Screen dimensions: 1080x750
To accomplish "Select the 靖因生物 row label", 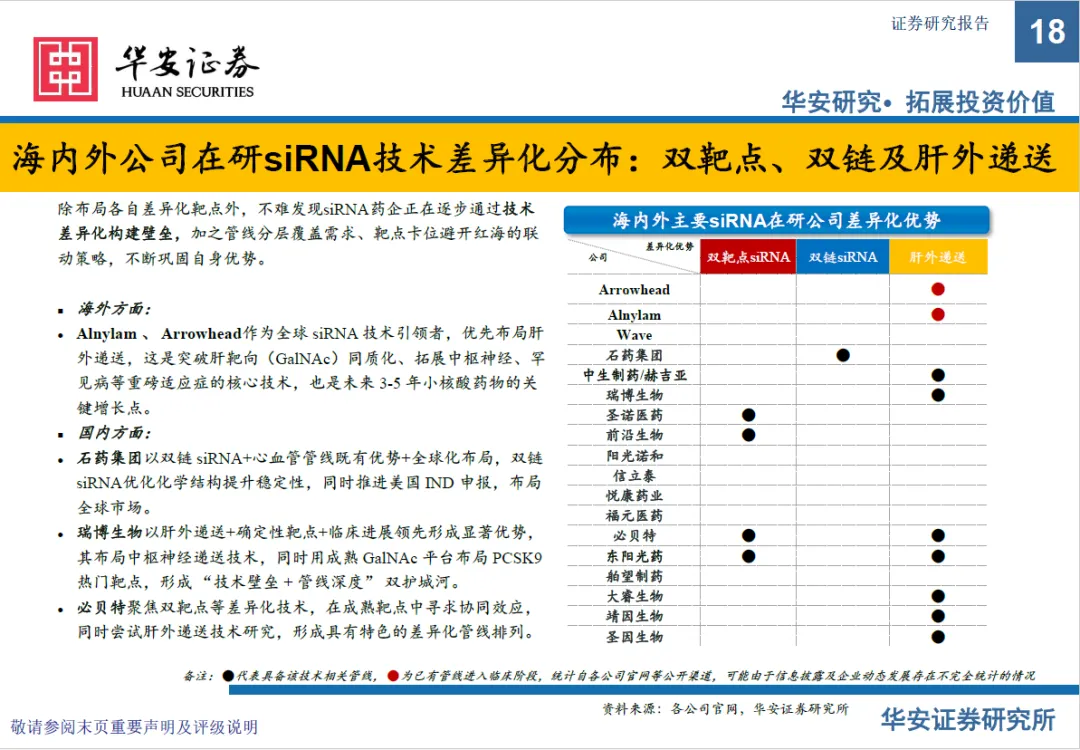I will point(634,616).
